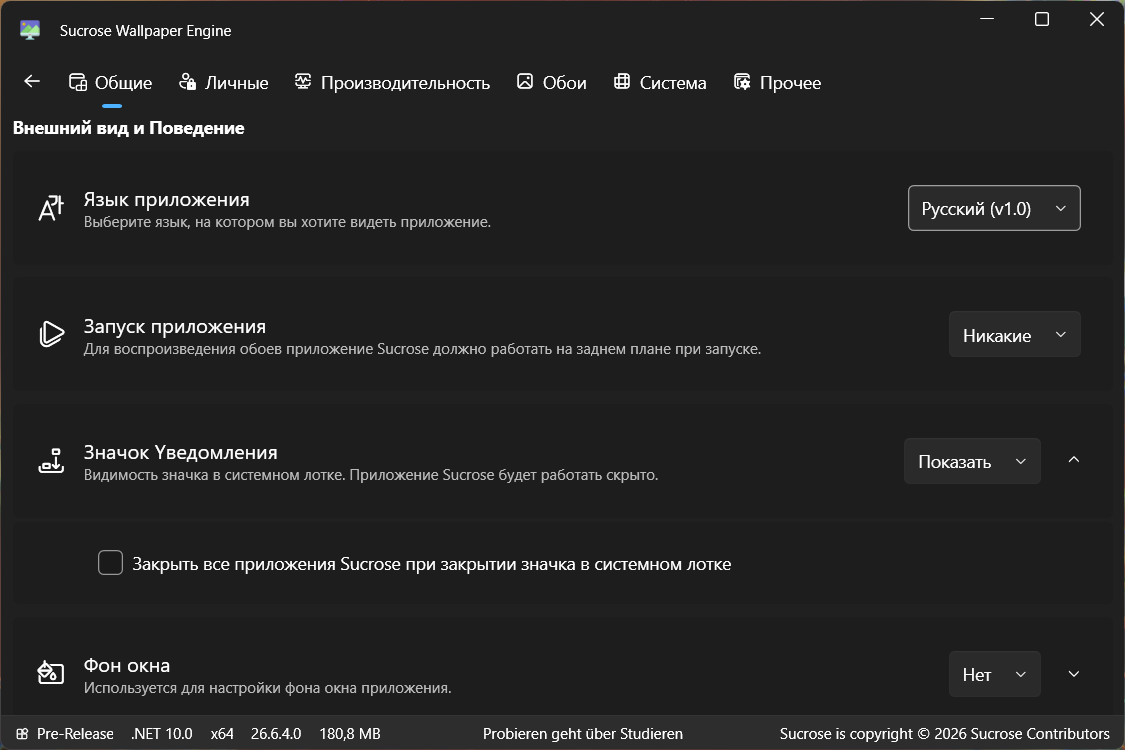
Task: Expand the Фон окна section
Action: pos(1073,674)
